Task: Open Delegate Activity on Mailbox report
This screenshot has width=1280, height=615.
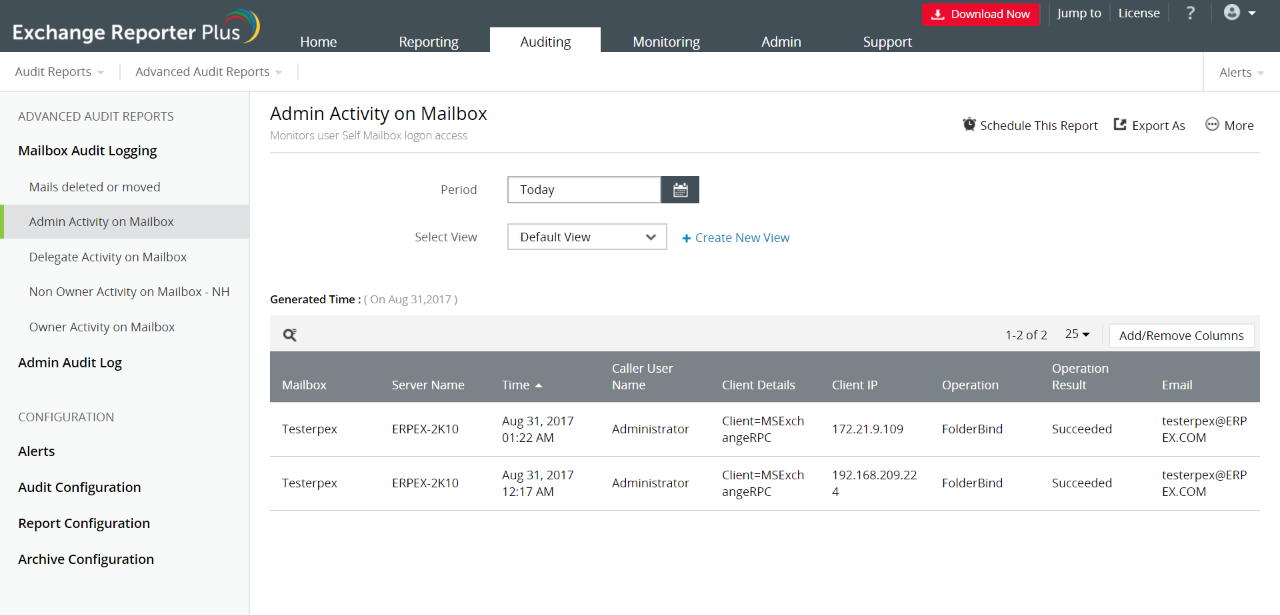Action: (x=108, y=257)
